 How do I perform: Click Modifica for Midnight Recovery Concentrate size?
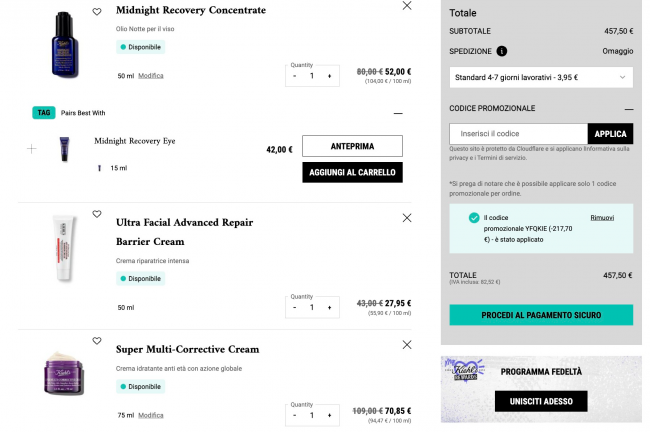point(151,76)
